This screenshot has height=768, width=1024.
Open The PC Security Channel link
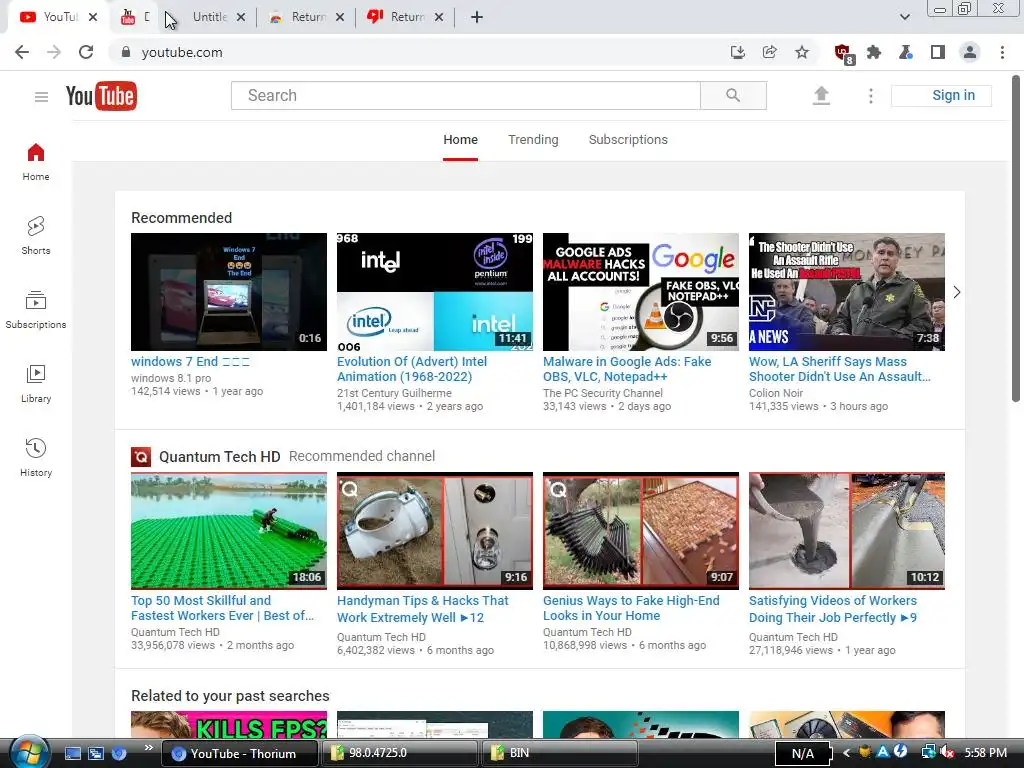click(603, 393)
